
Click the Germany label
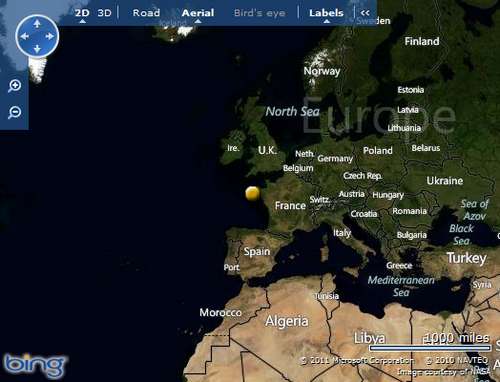[x=335, y=159]
